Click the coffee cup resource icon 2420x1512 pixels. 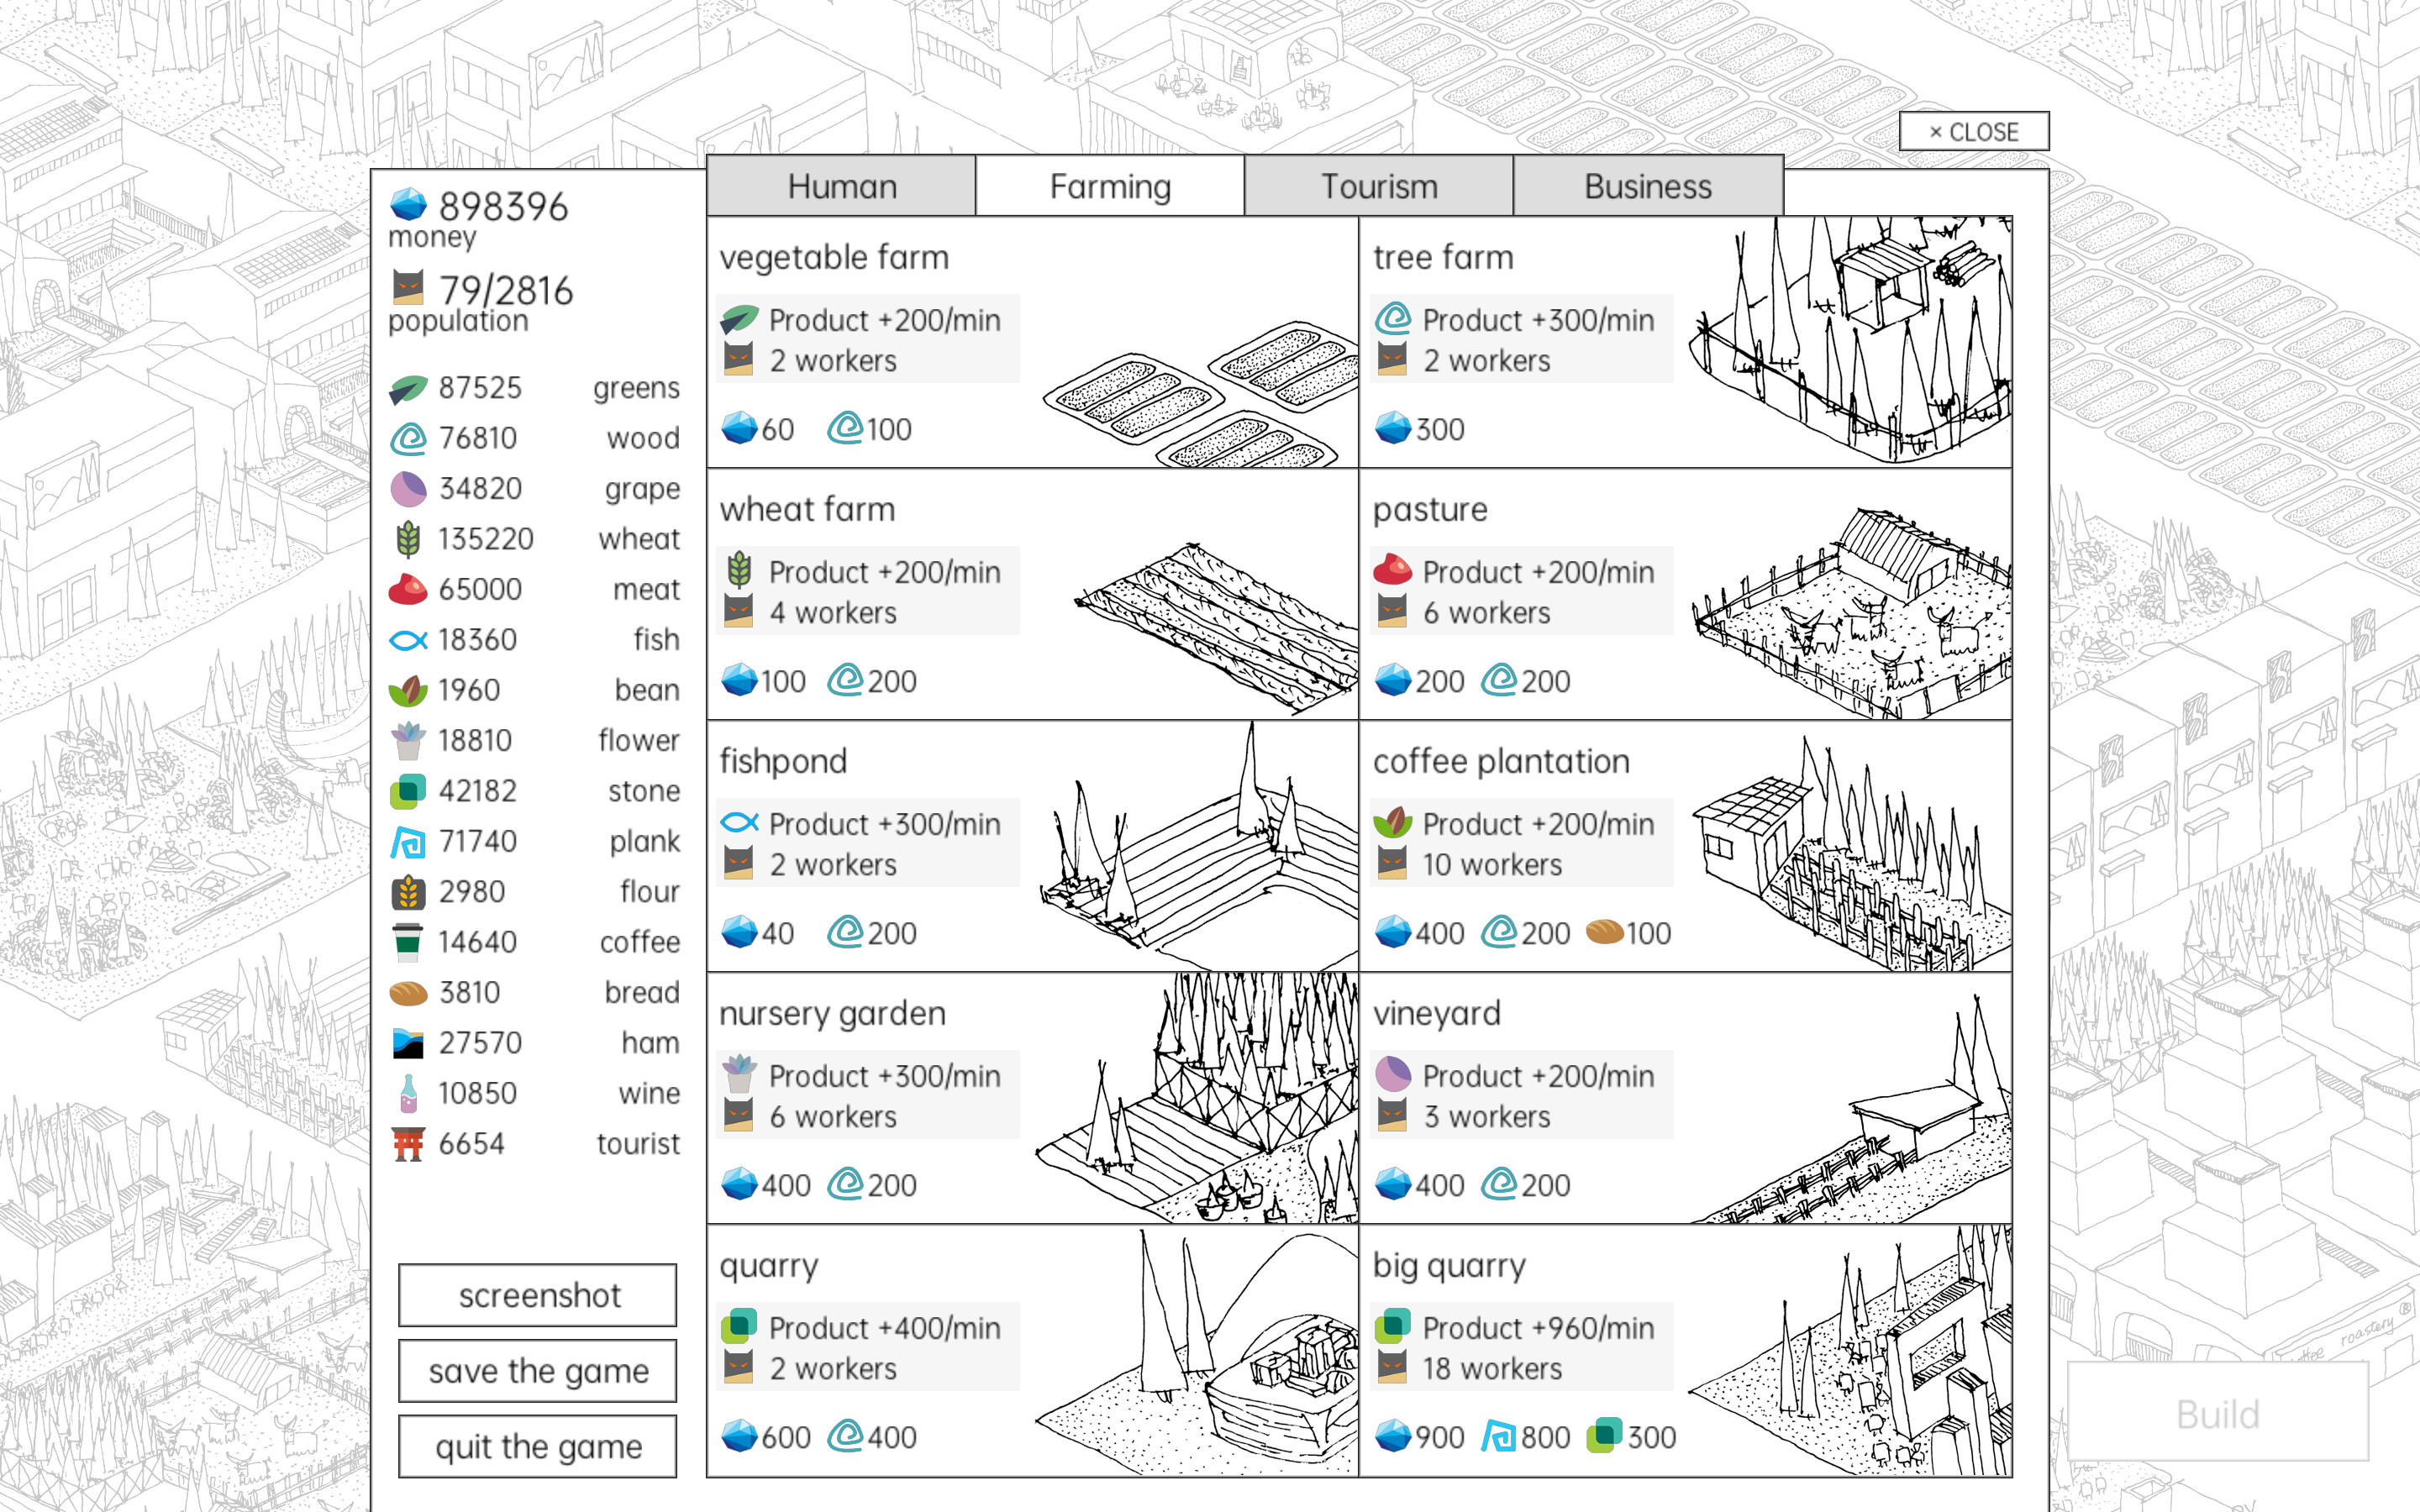(x=408, y=942)
